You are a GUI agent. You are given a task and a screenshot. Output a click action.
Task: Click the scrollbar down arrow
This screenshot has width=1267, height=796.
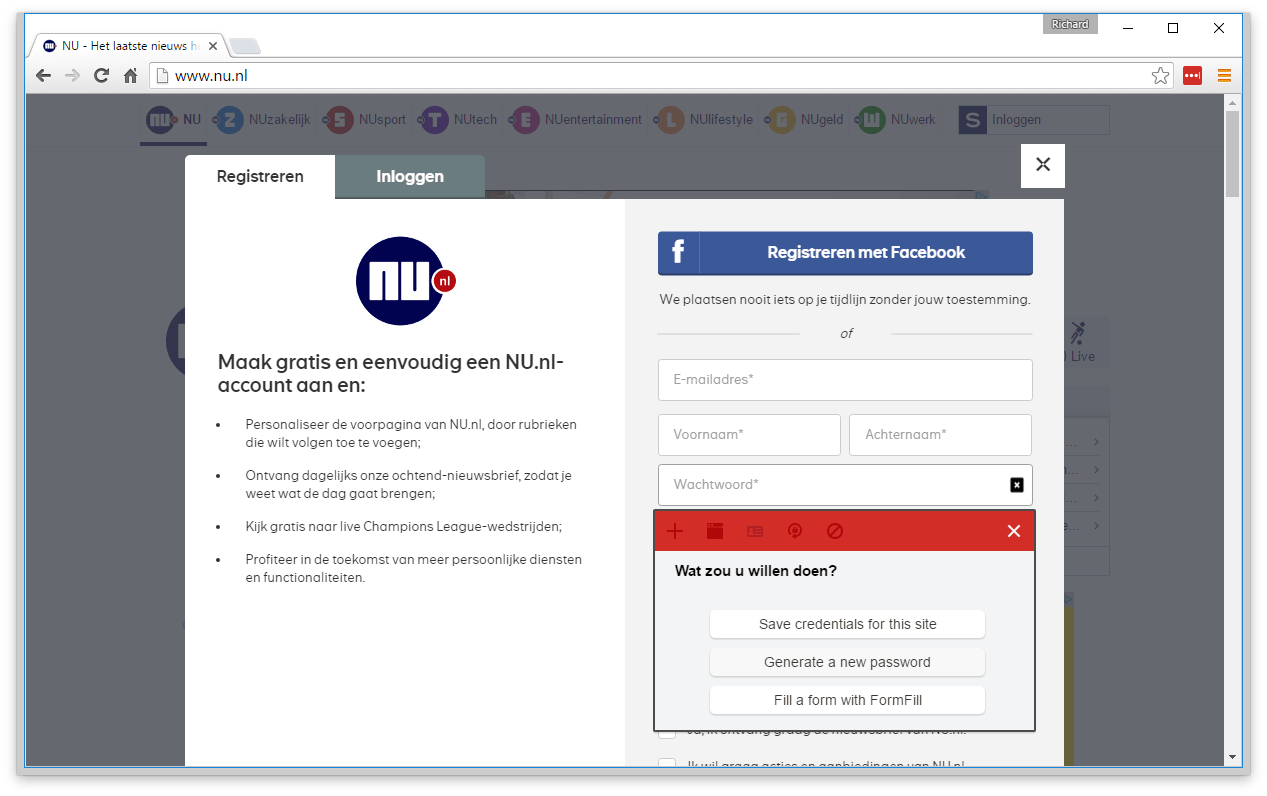pos(1232,757)
